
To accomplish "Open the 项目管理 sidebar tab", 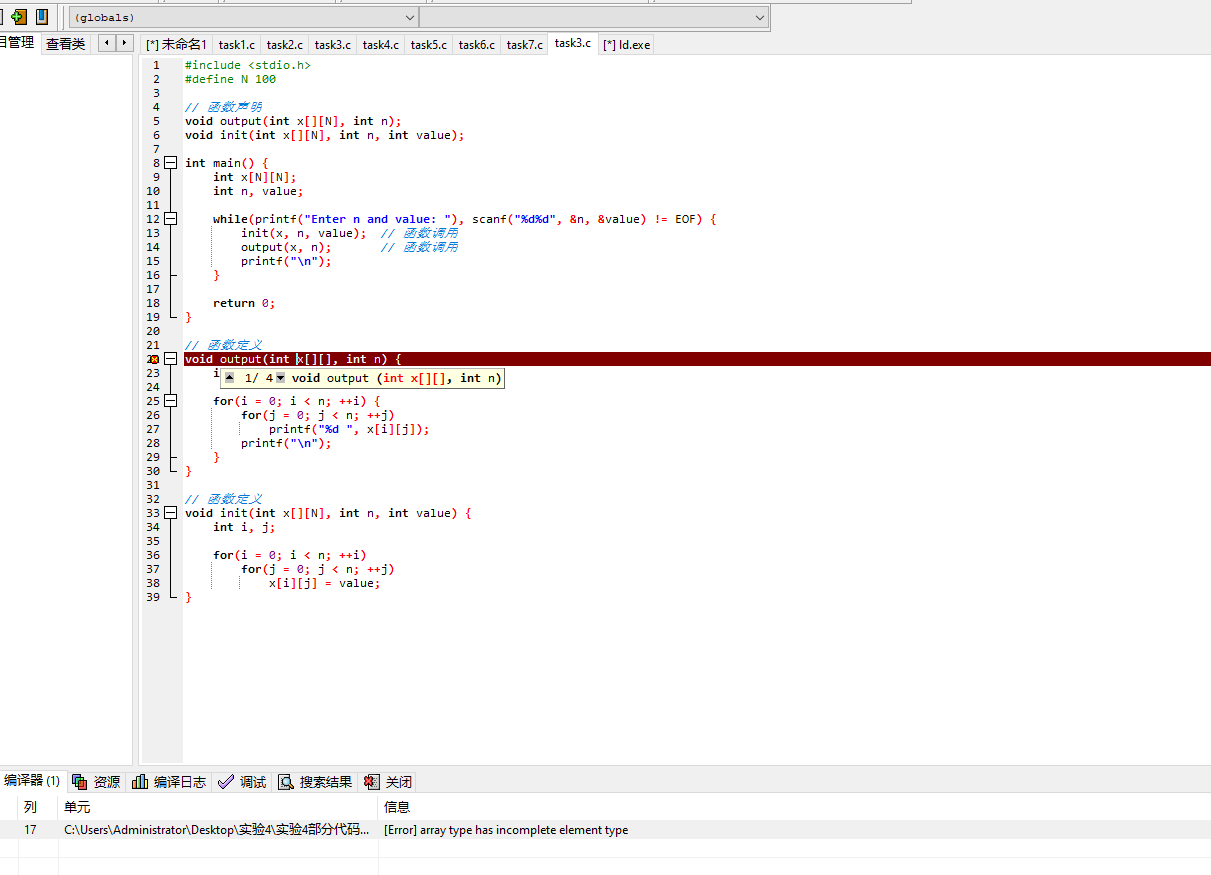I will tap(18, 43).
